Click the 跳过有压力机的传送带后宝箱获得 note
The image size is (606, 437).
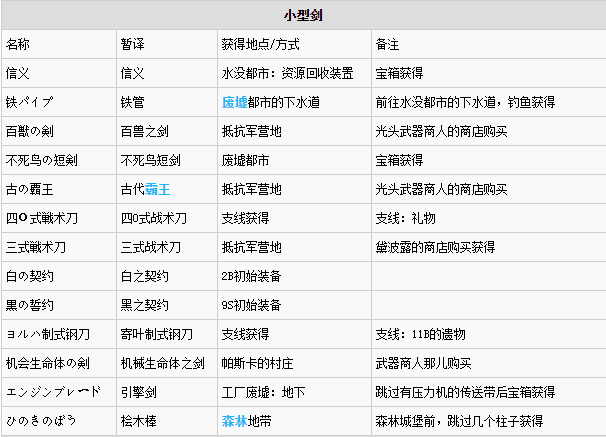(465, 392)
